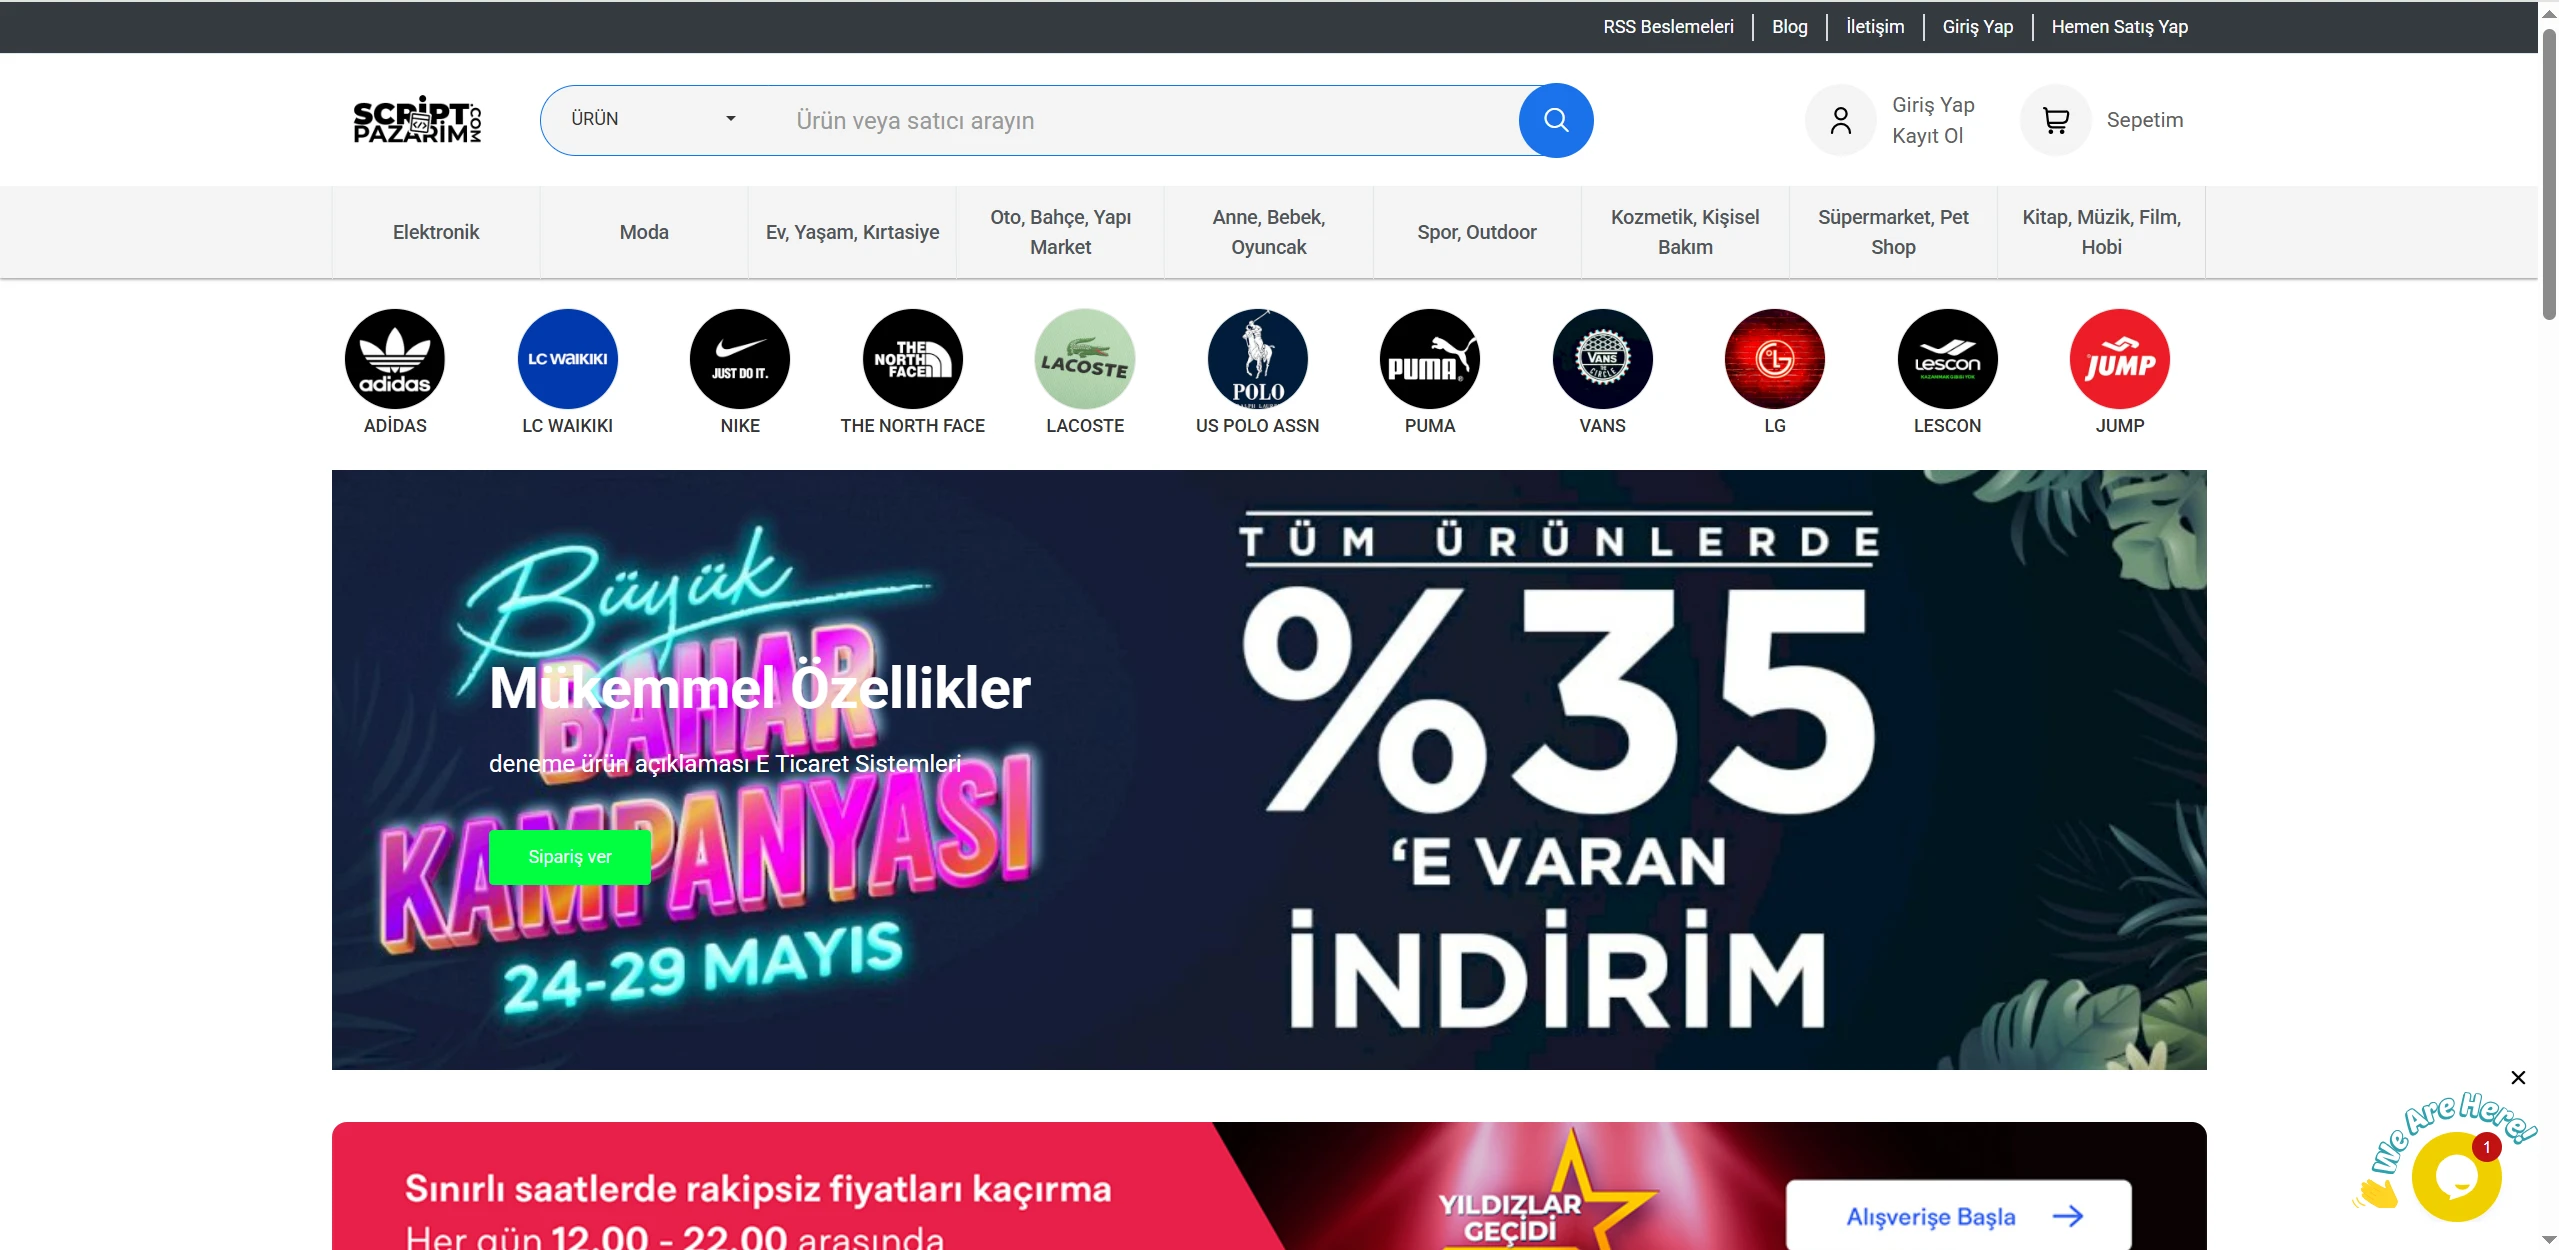Image resolution: width=2559 pixels, height=1250 pixels.
Task: Select the Adidas brand logo
Action: (x=395, y=359)
